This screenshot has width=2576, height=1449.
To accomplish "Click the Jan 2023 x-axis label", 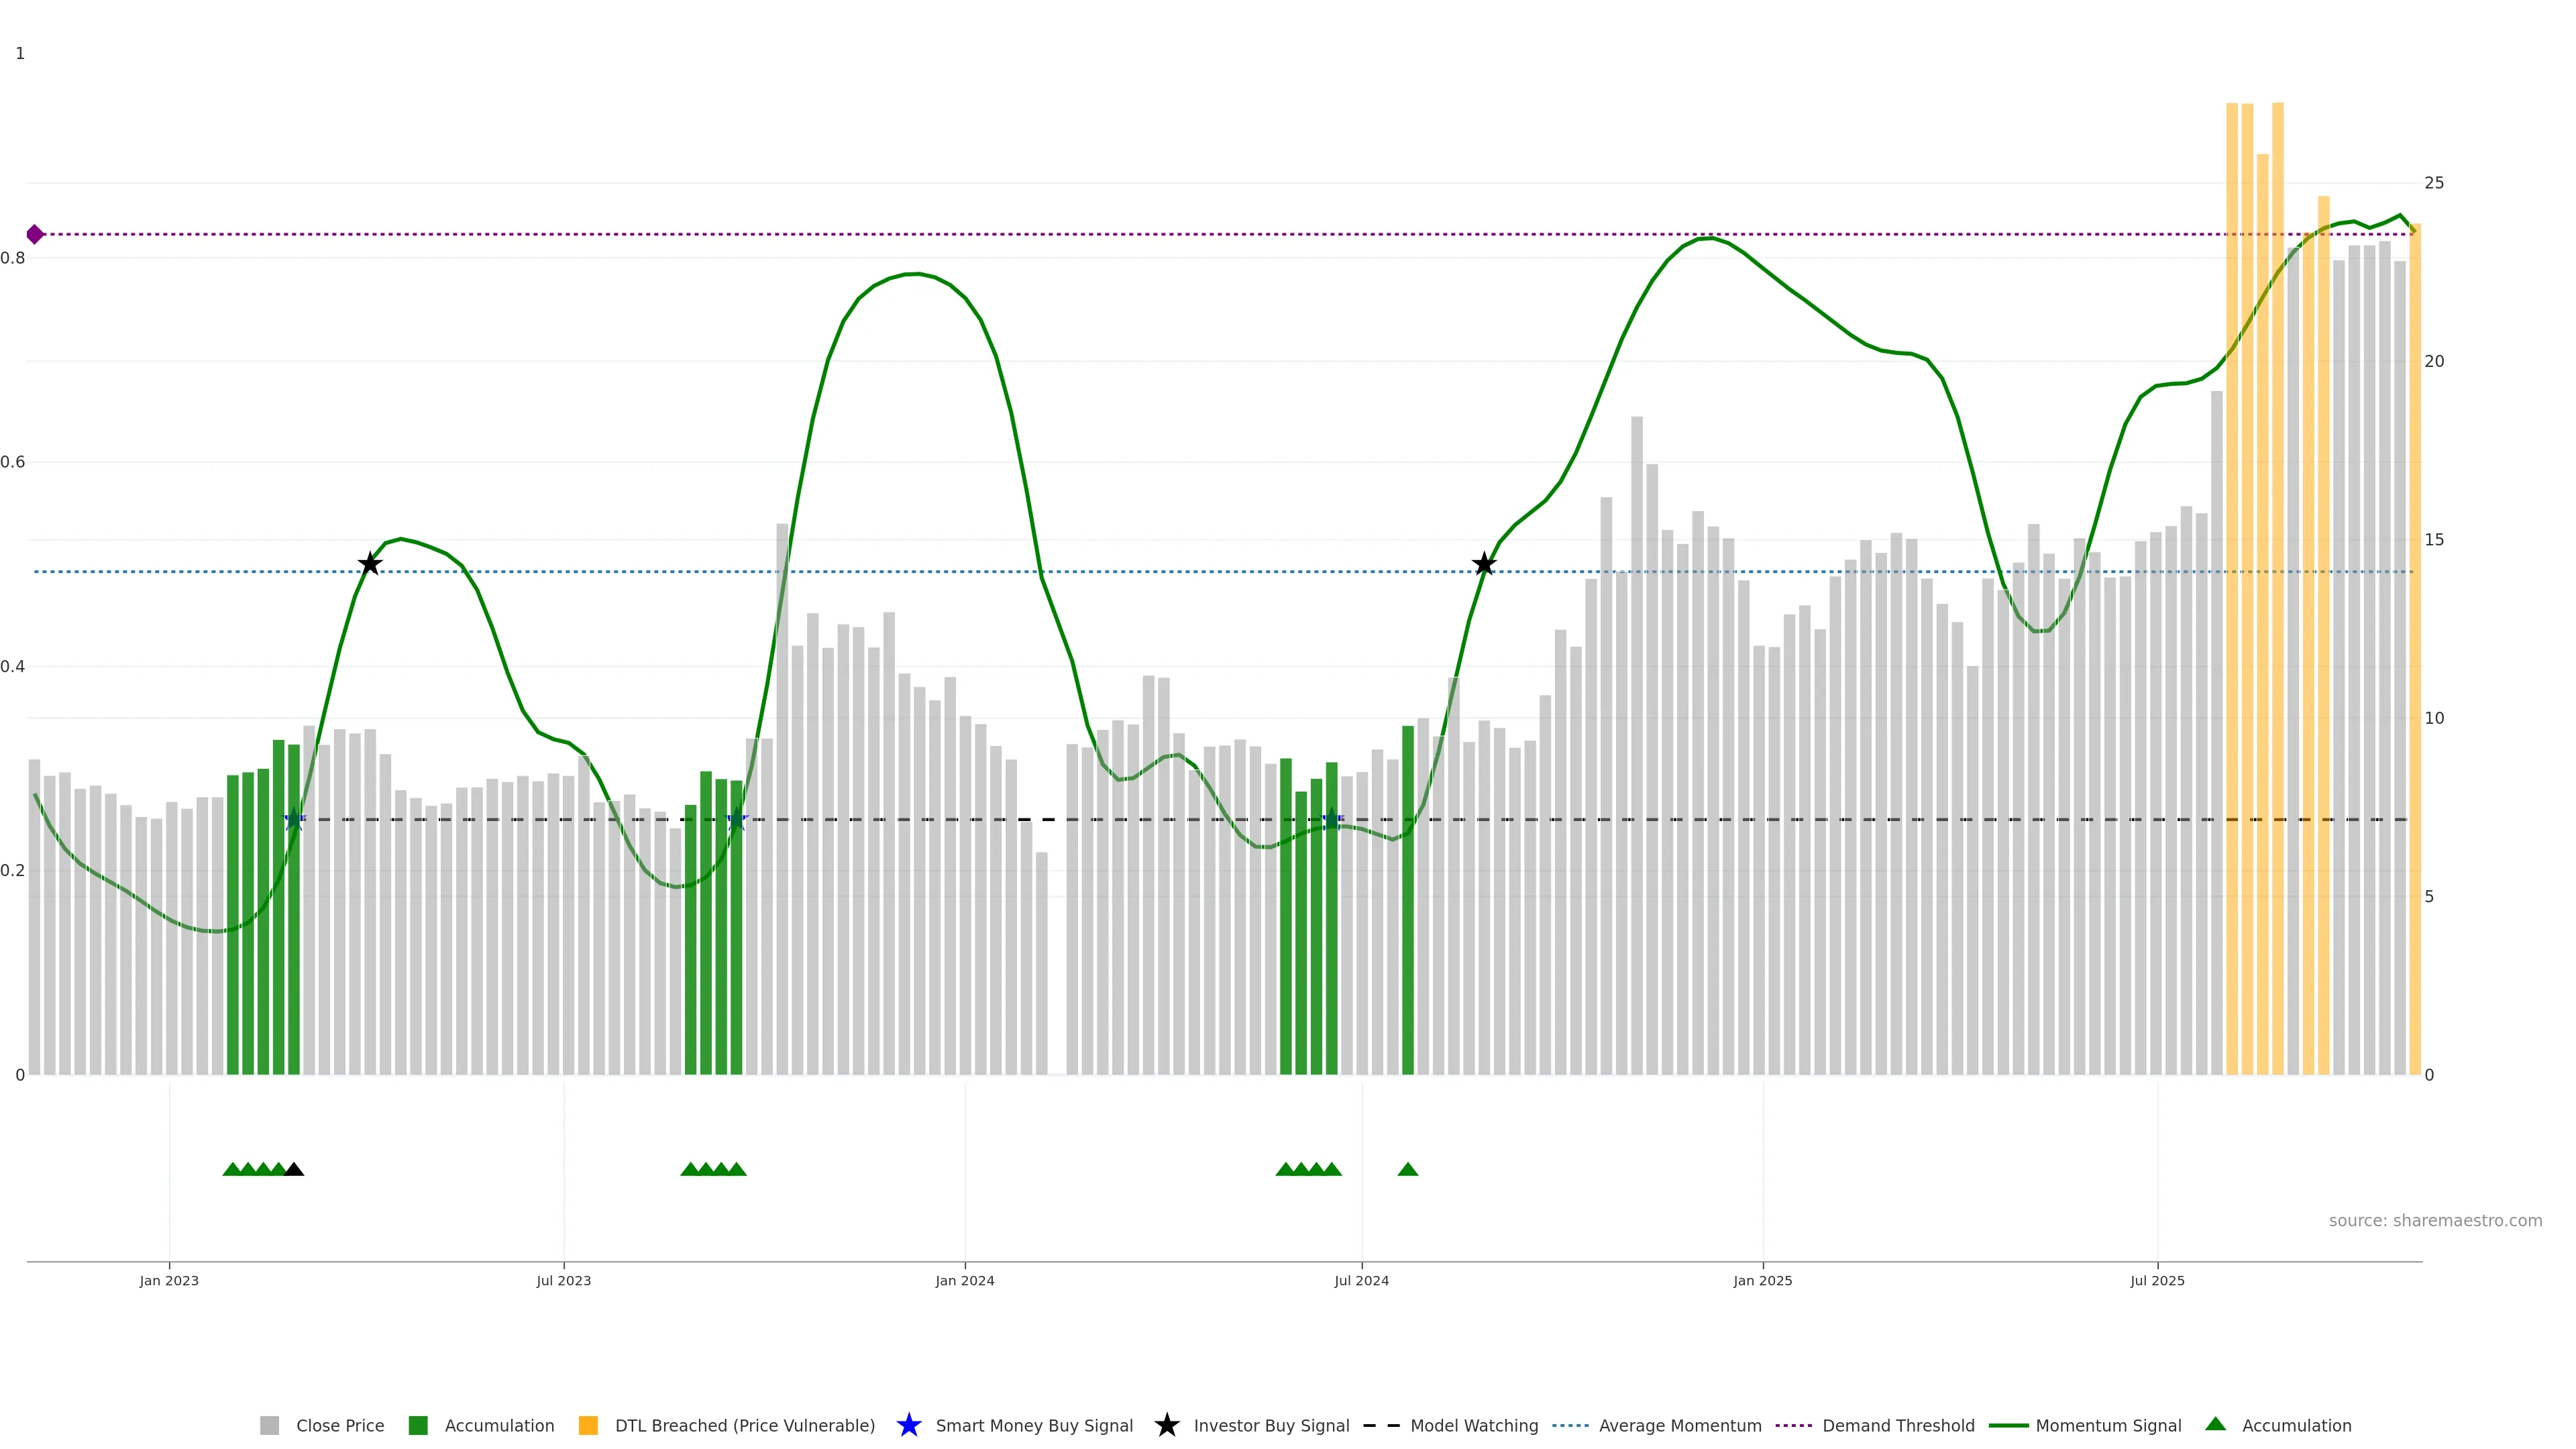I will coord(169,1281).
